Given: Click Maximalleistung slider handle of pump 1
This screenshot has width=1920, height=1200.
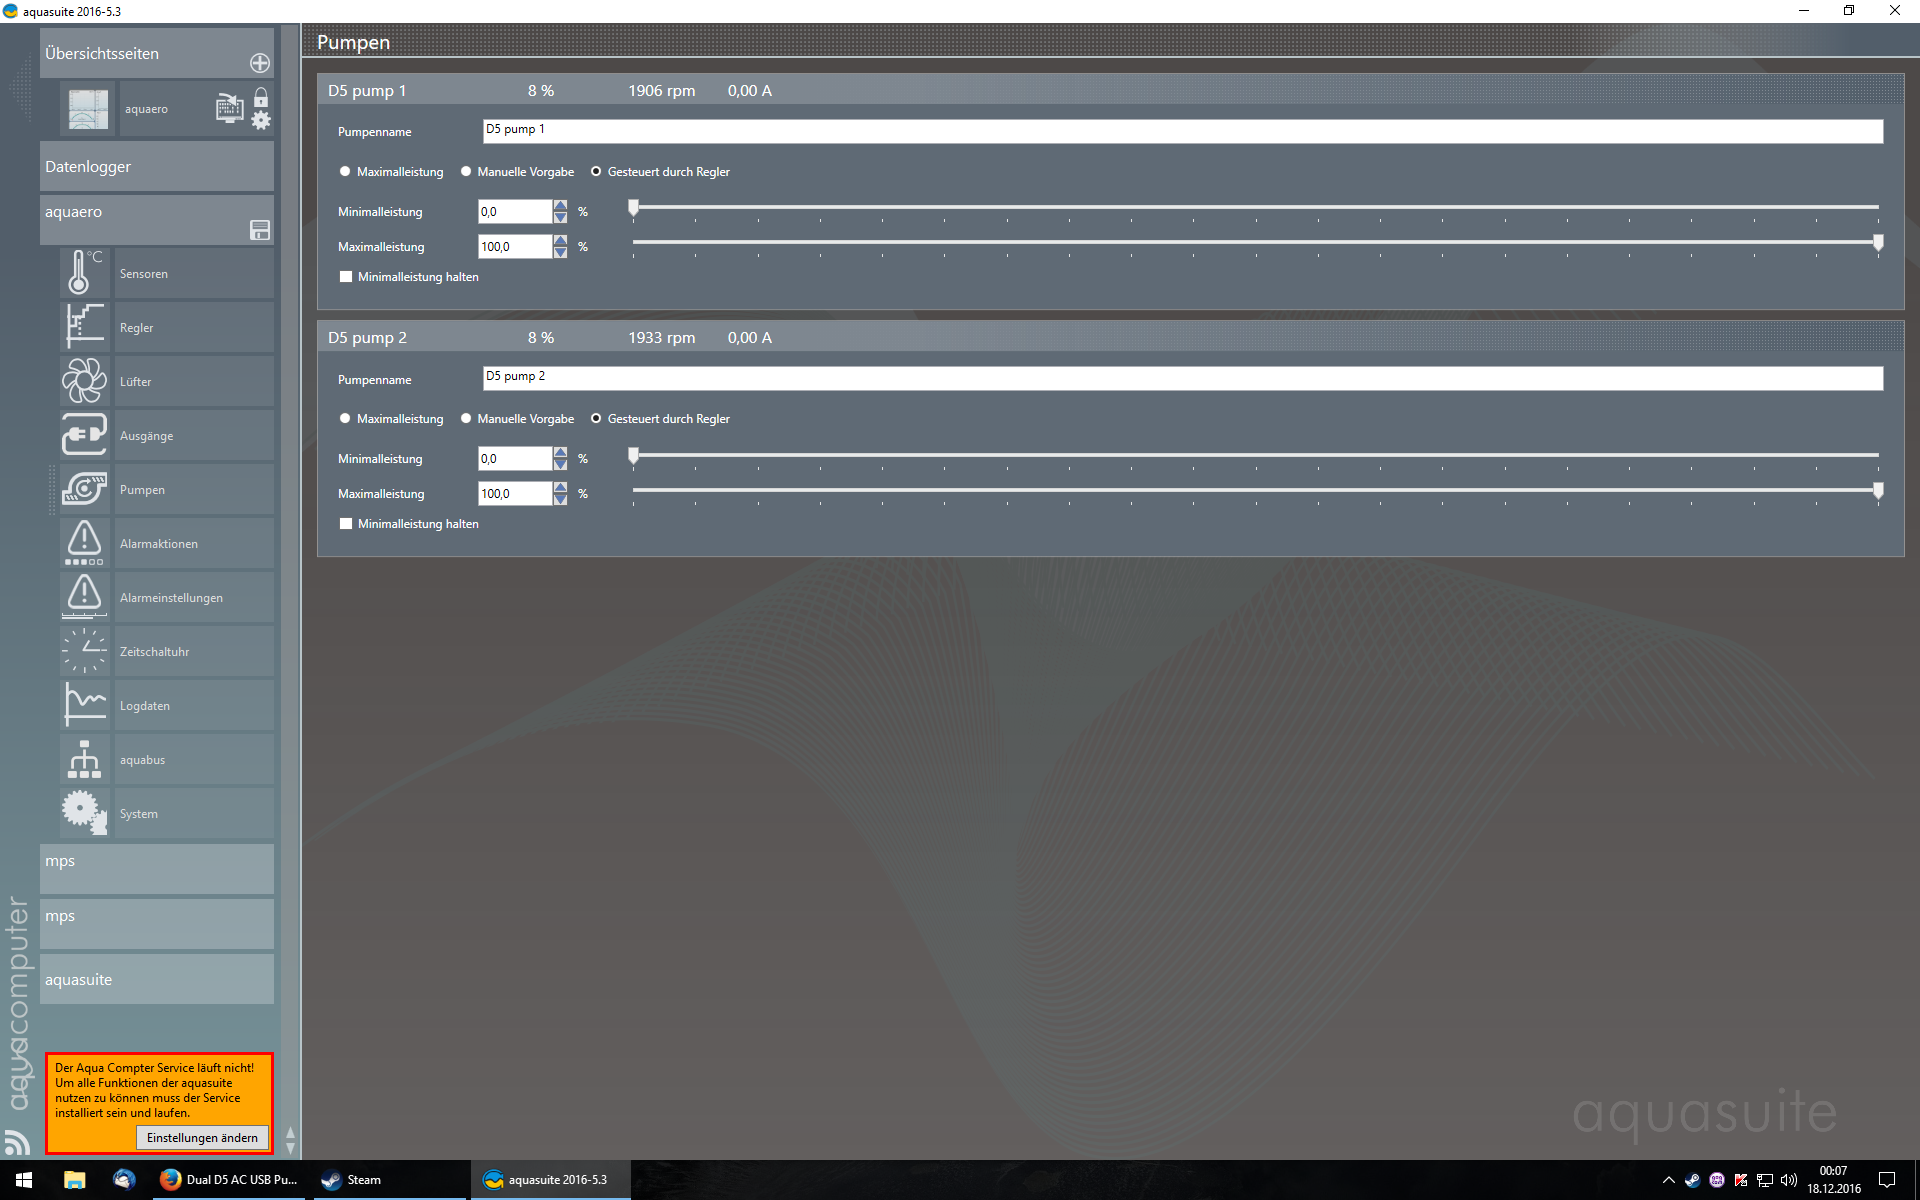Looking at the screenshot, I should coord(1878,243).
